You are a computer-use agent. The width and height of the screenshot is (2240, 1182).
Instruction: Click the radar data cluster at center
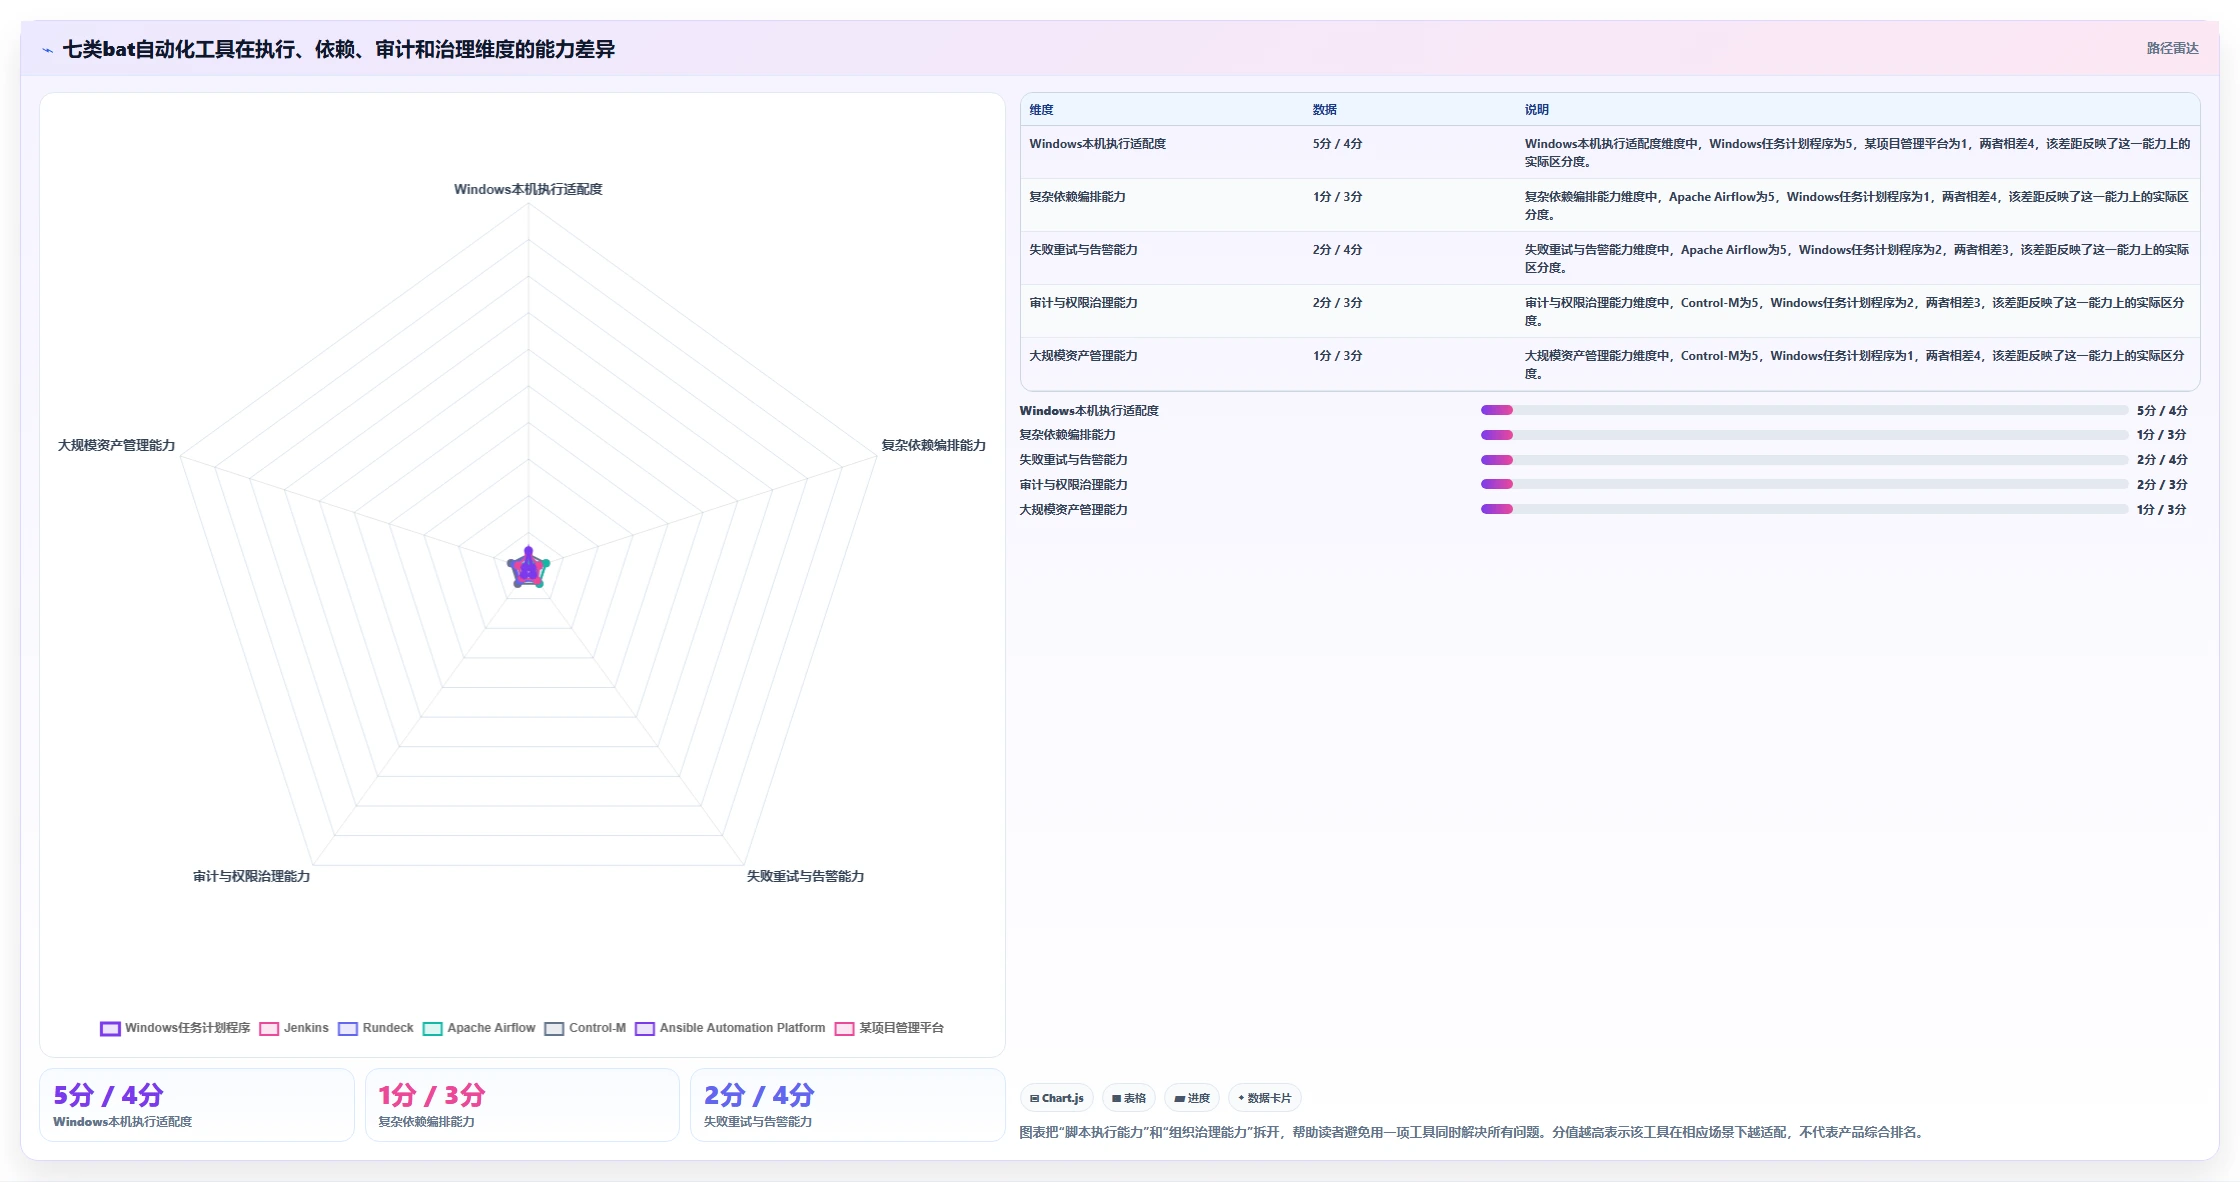[528, 568]
